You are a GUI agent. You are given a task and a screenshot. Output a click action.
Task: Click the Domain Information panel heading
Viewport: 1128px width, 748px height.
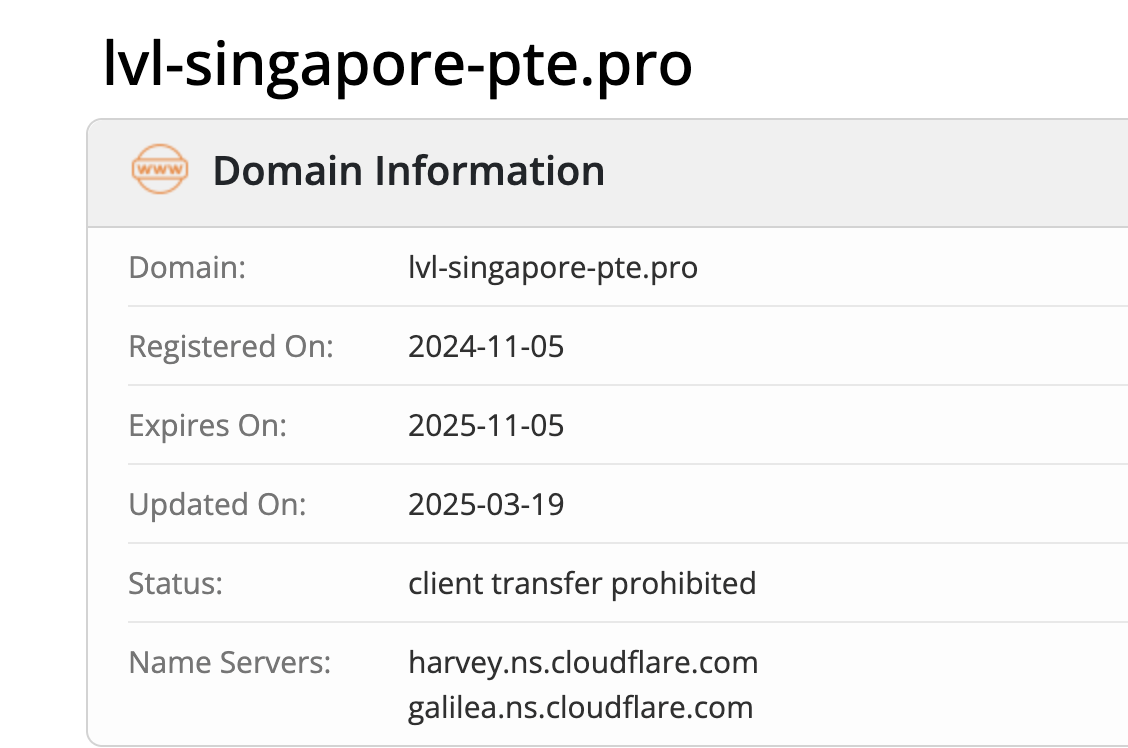408,171
